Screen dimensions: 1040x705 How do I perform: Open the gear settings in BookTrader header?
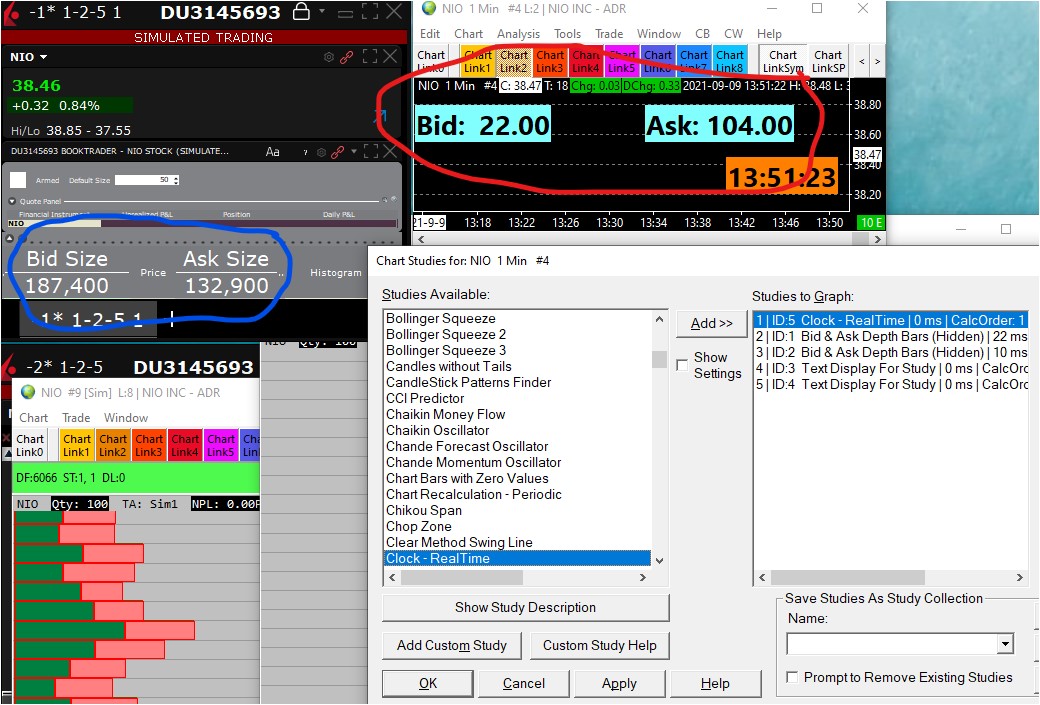[322, 153]
